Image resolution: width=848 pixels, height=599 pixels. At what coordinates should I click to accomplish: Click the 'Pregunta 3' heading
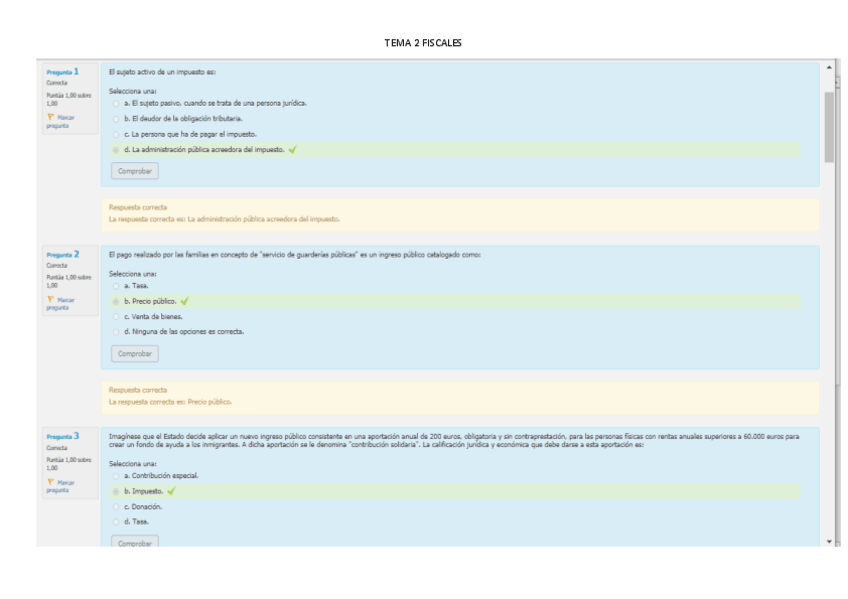tap(62, 436)
